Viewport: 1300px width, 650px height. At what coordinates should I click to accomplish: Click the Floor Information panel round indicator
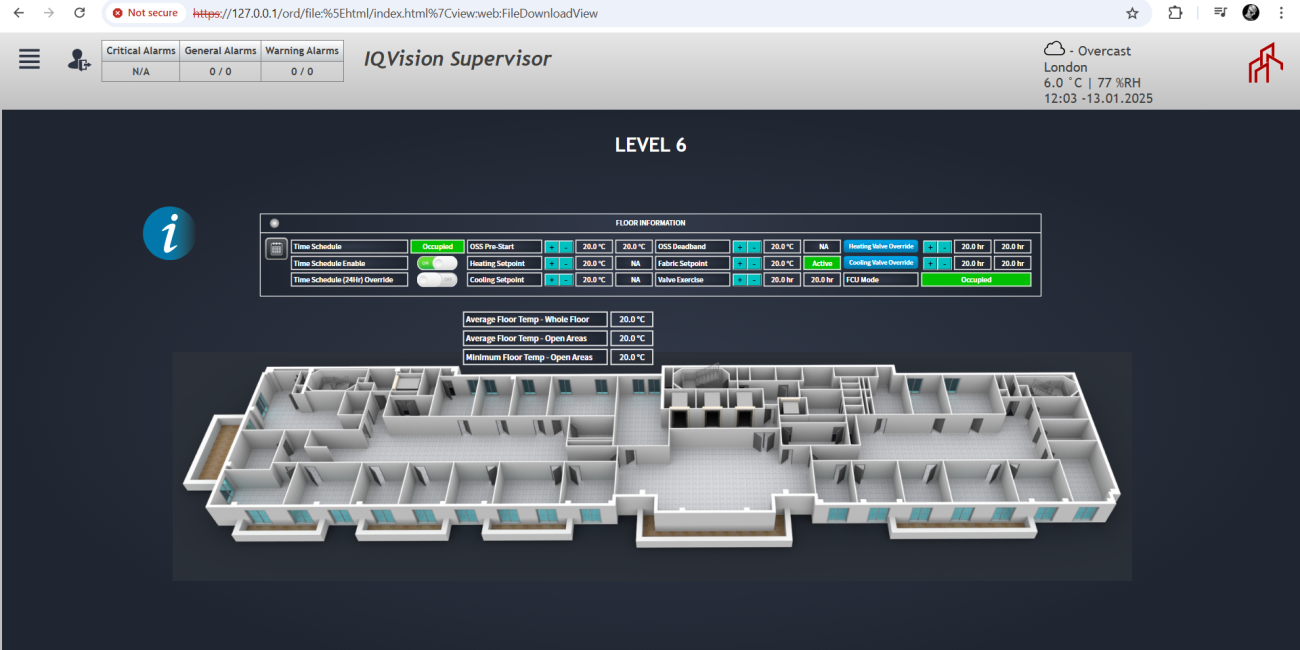[x=274, y=223]
